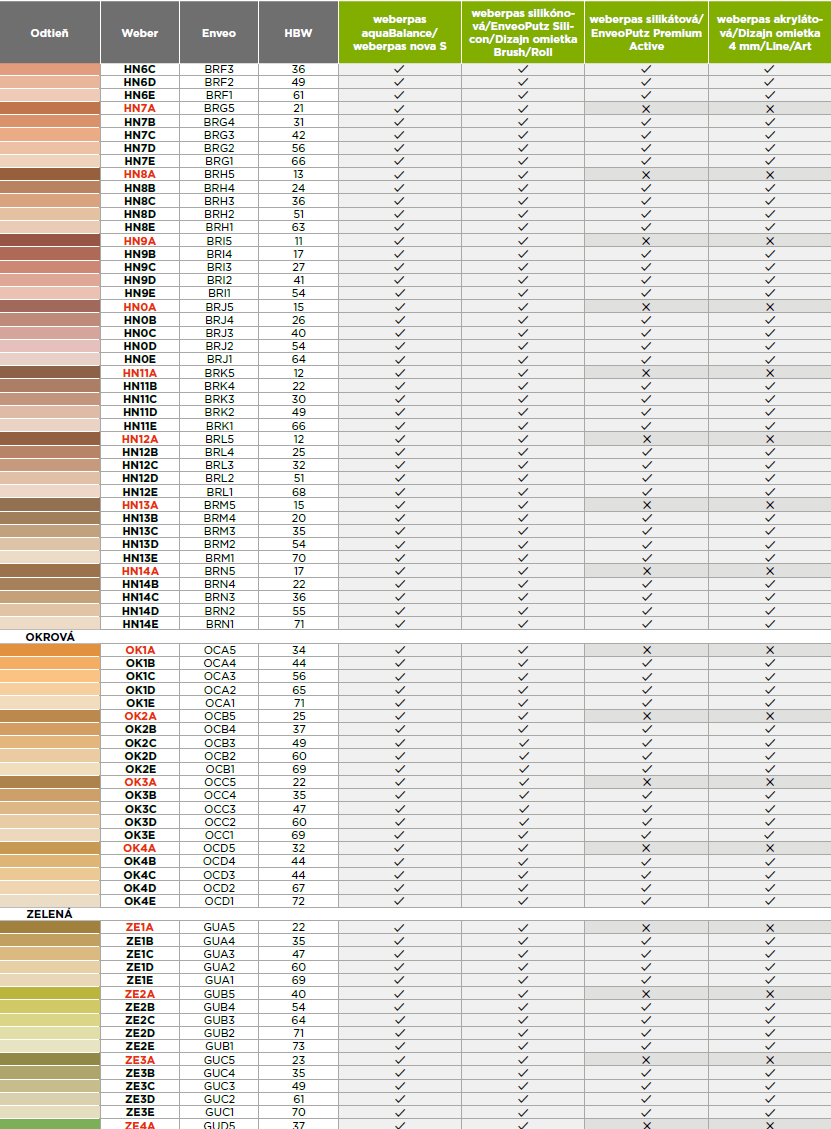Screen dimensions: 831x1129
Task: Click the HN6E shade code
Action: click(x=140, y=95)
